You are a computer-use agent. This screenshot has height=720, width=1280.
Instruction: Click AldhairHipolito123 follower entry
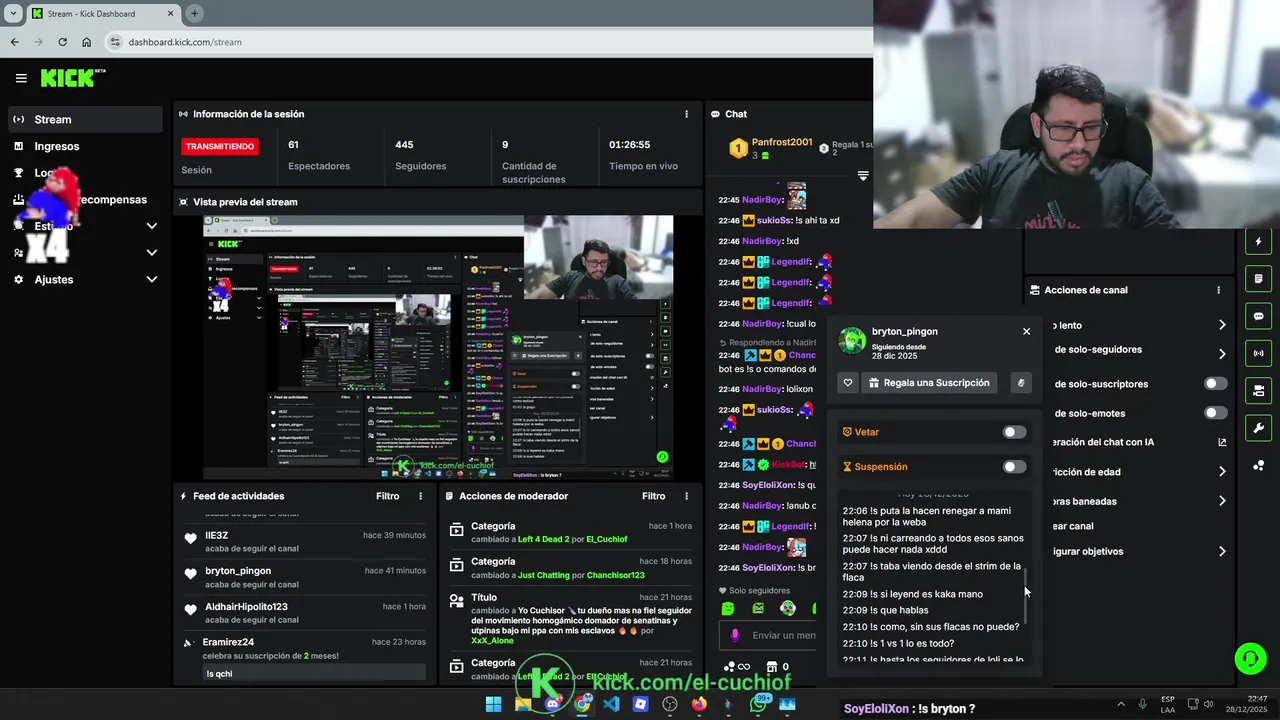click(305, 613)
